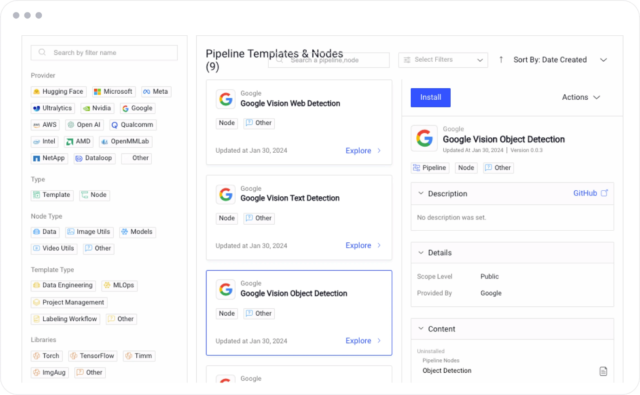Select MLOps template type
Viewport: 640px width, 395px height.
click(119, 285)
